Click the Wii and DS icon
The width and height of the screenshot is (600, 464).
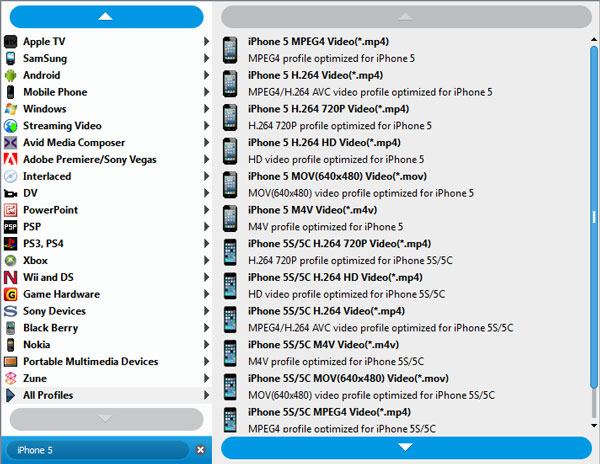click(x=10, y=277)
